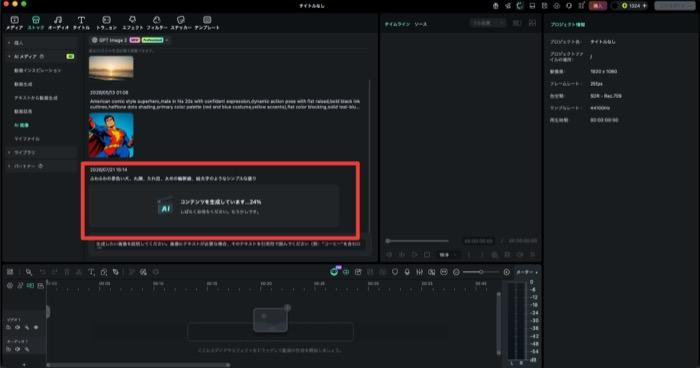The height and width of the screenshot is (368, 700).
Task: Expand the パートナー sidebar section
Action: (x=41, y=166)
